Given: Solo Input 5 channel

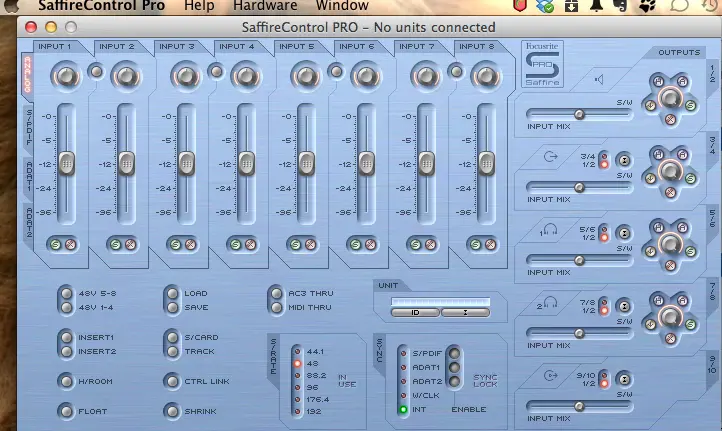Looking at the screenshot, I should [296, 245].
